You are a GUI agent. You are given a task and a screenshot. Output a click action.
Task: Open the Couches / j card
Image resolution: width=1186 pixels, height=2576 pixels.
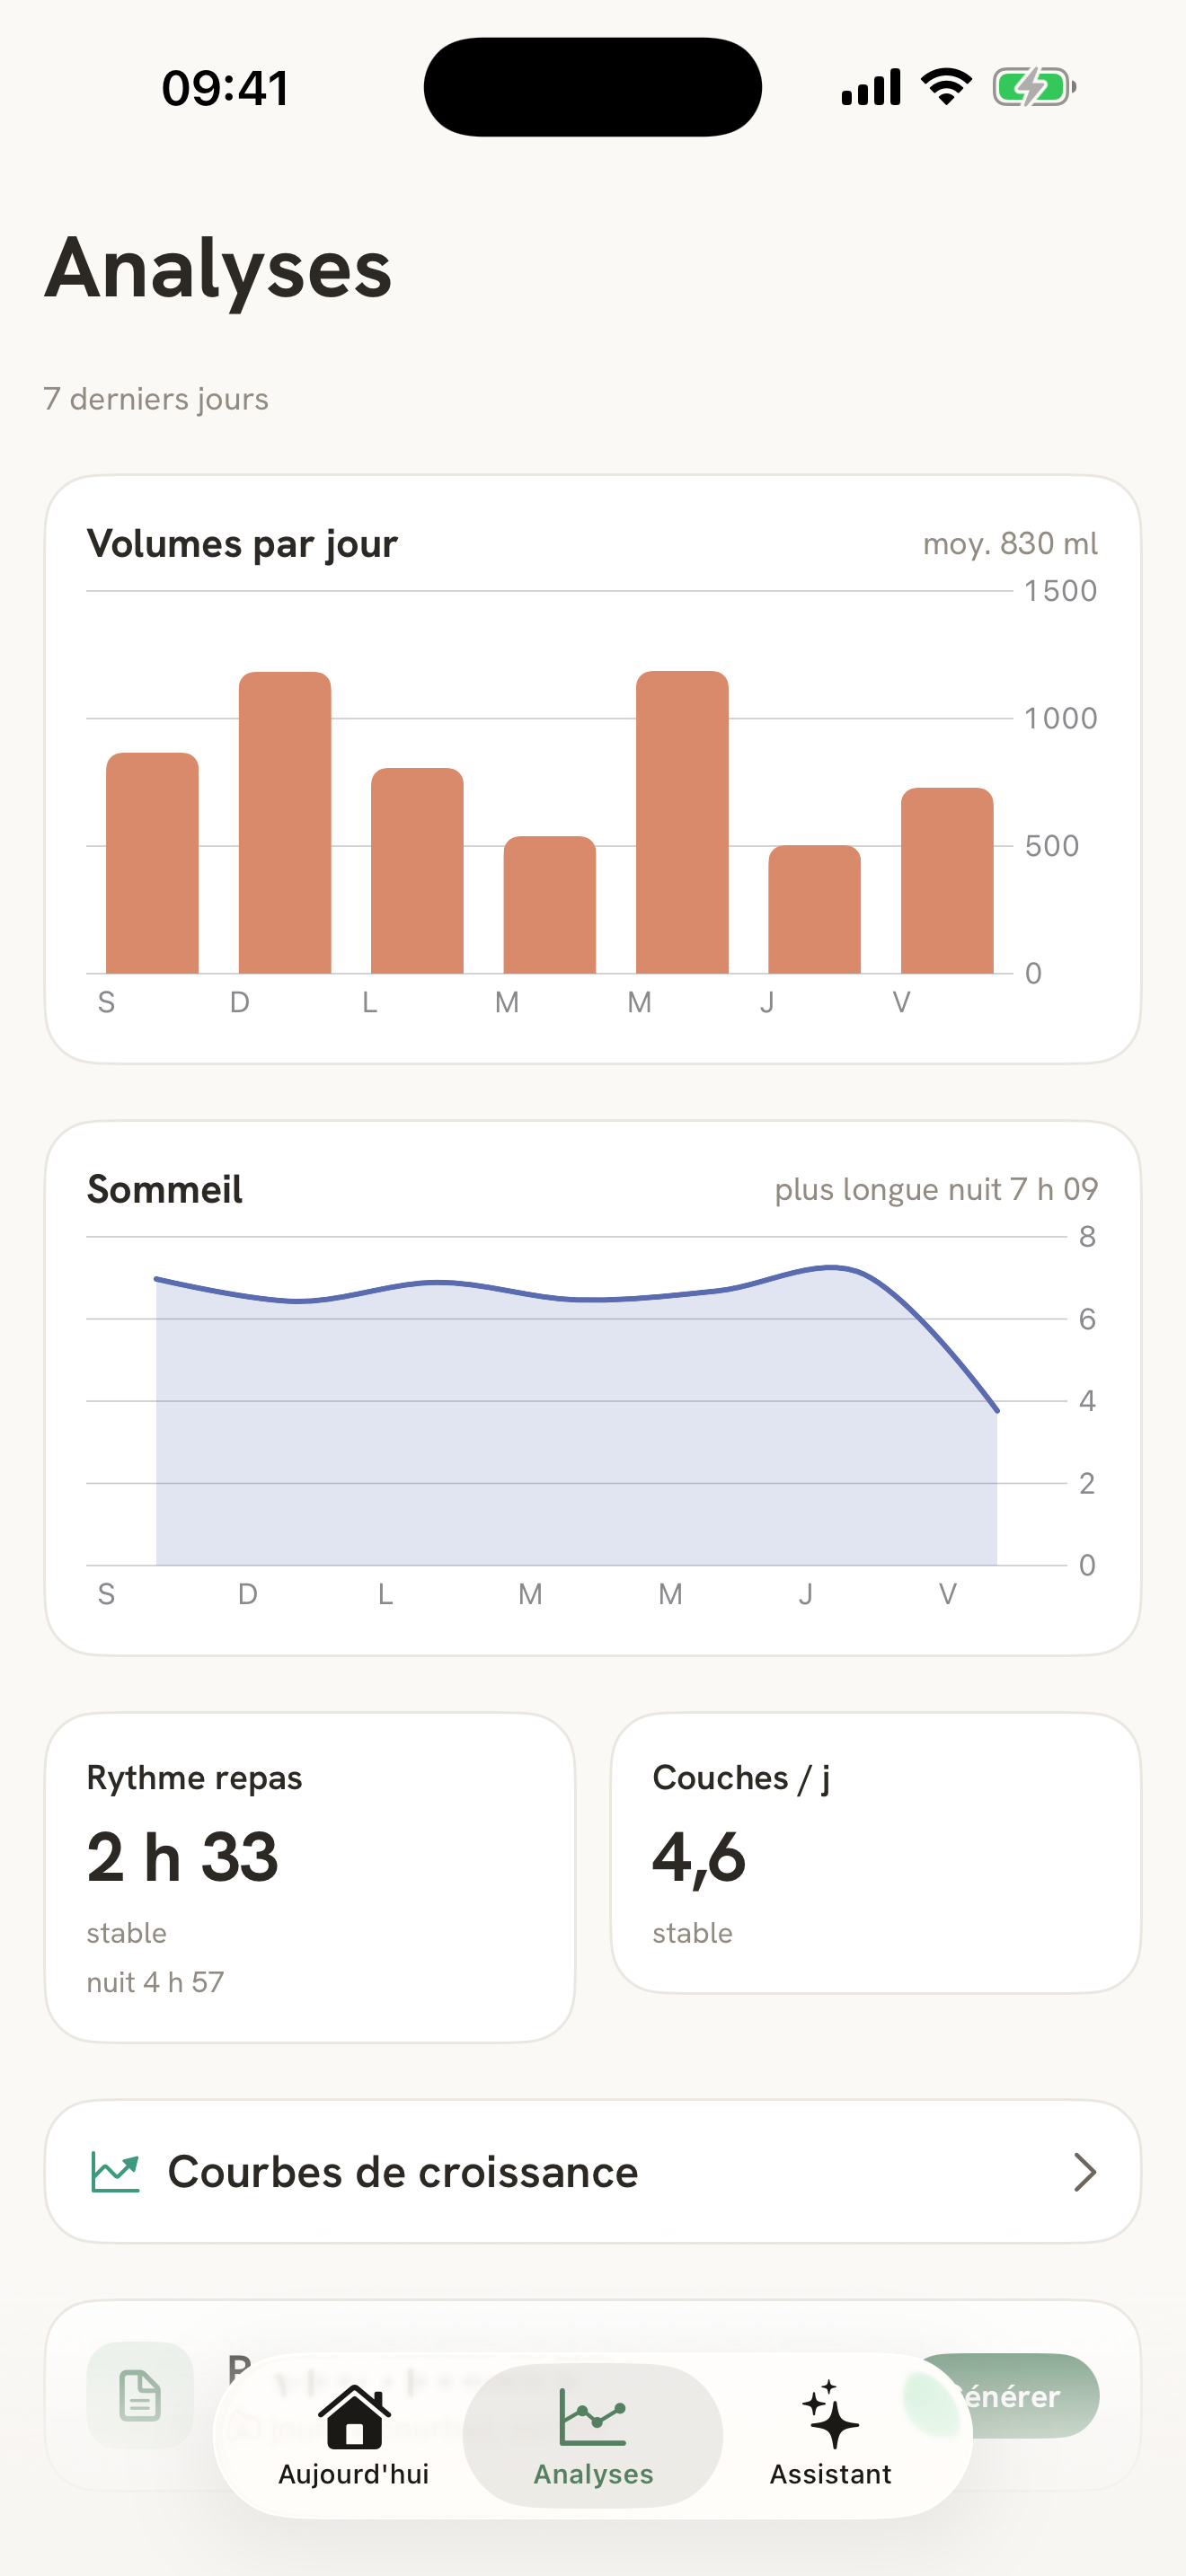tap(876, 1853)
